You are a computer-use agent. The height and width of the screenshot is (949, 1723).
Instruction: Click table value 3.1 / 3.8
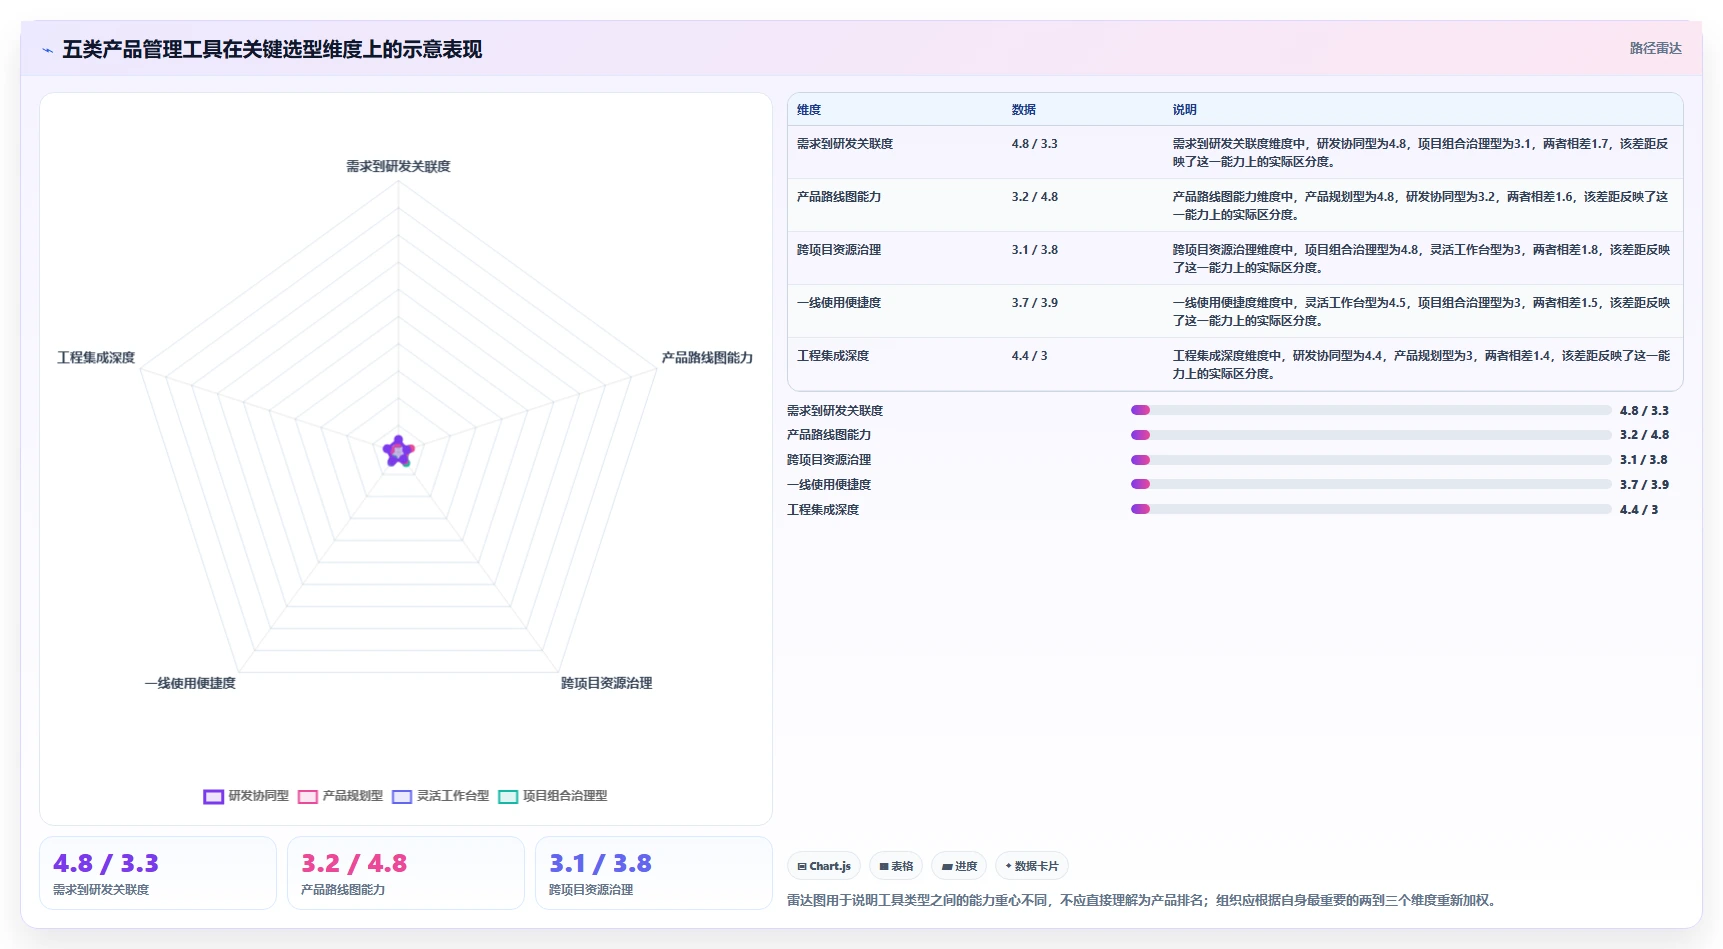coord(1034,250)
